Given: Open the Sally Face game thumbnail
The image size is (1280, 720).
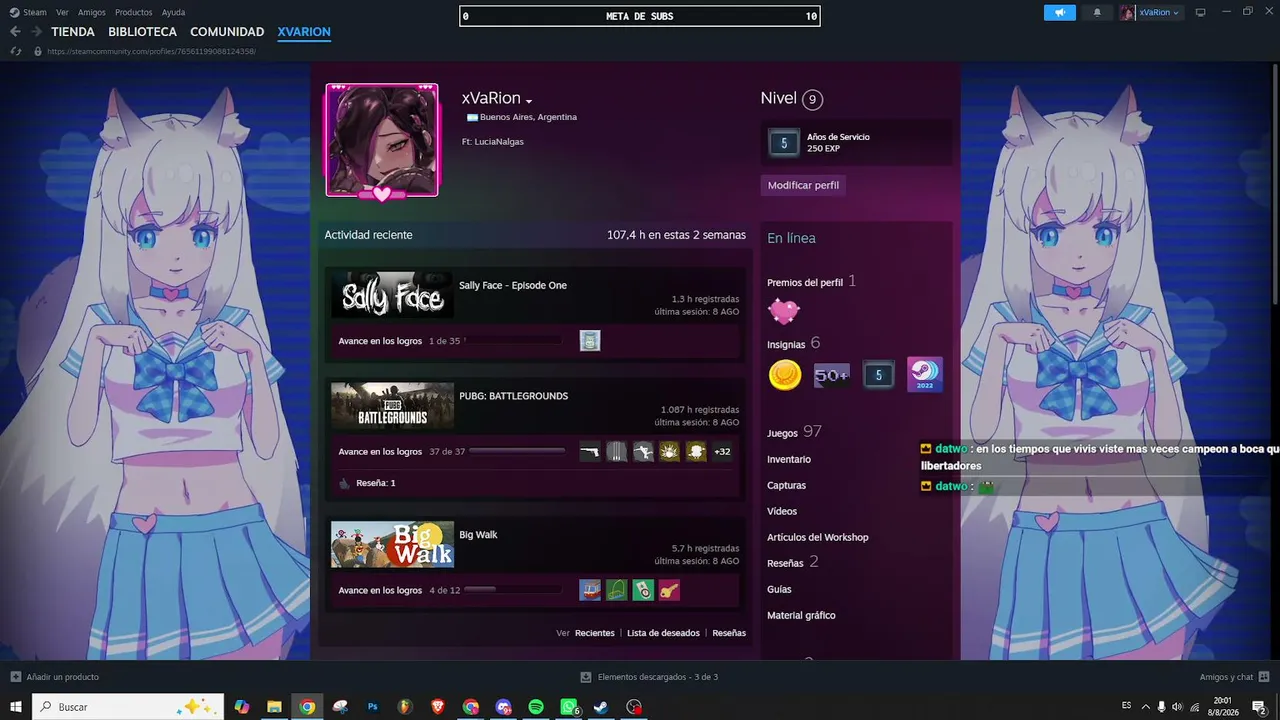Looking at the screenshot, I should pos(392,295).
